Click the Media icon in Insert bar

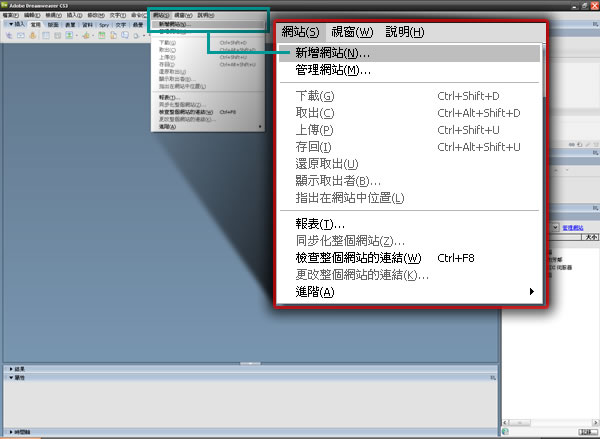coord(86,35)
